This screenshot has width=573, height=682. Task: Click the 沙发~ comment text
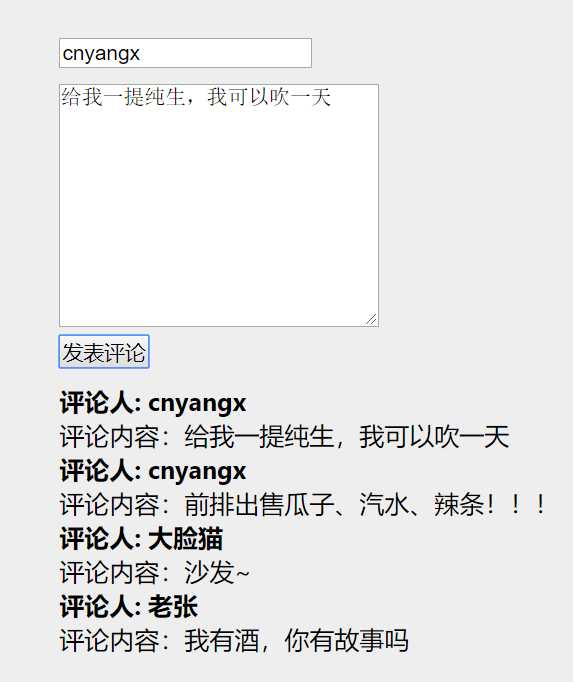(217, 573)
